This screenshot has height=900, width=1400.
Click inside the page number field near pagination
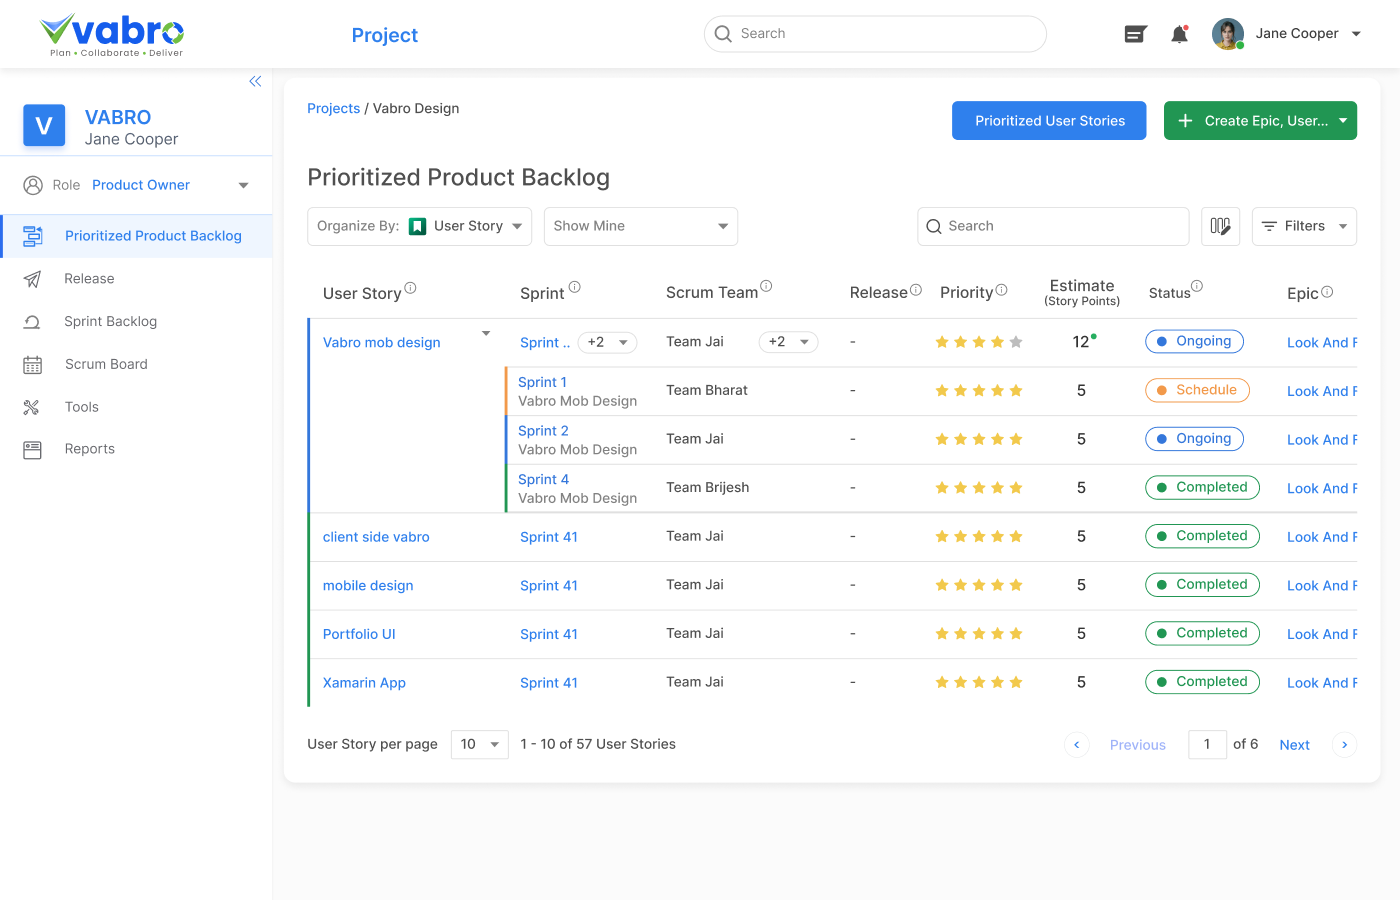tap(1207, 744)
